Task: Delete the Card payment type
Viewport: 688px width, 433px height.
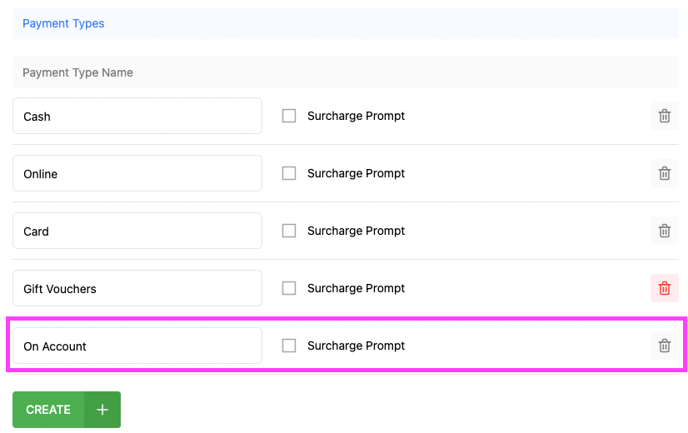Action: 664,231
